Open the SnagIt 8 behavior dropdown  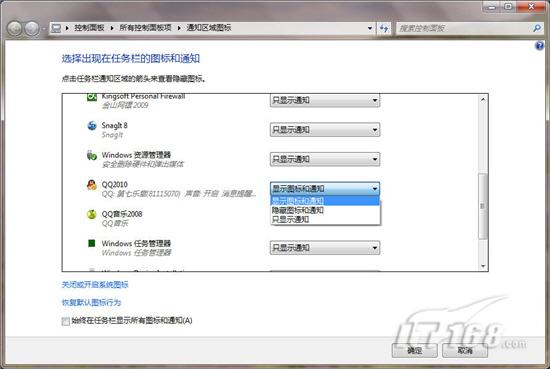pos(325,130)
